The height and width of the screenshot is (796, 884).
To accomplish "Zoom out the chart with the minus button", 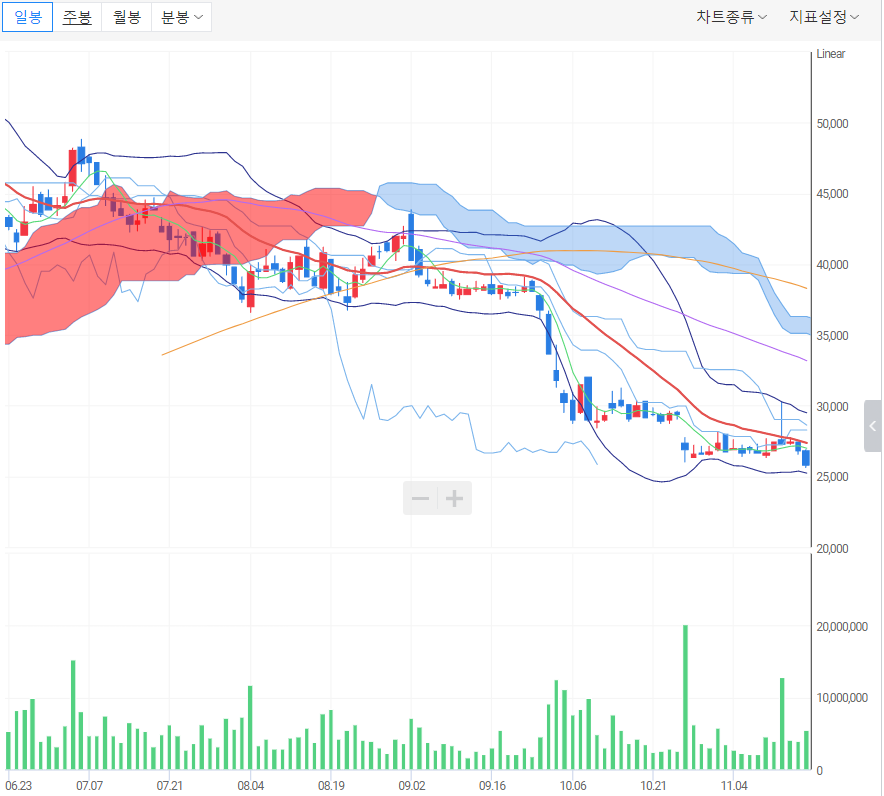I will click(x=421, y=498).
